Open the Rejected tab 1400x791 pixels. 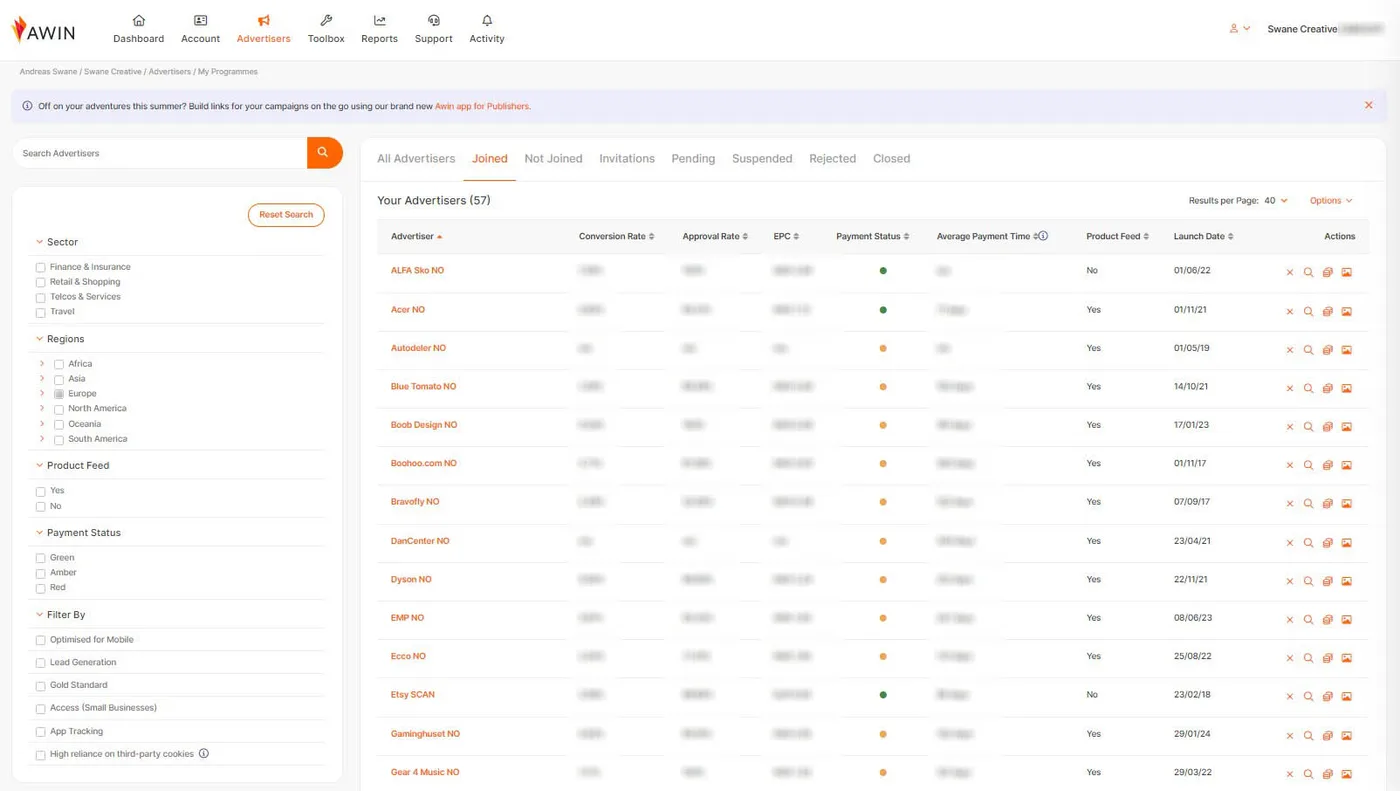pyautogui.click(x=832, y=159)
